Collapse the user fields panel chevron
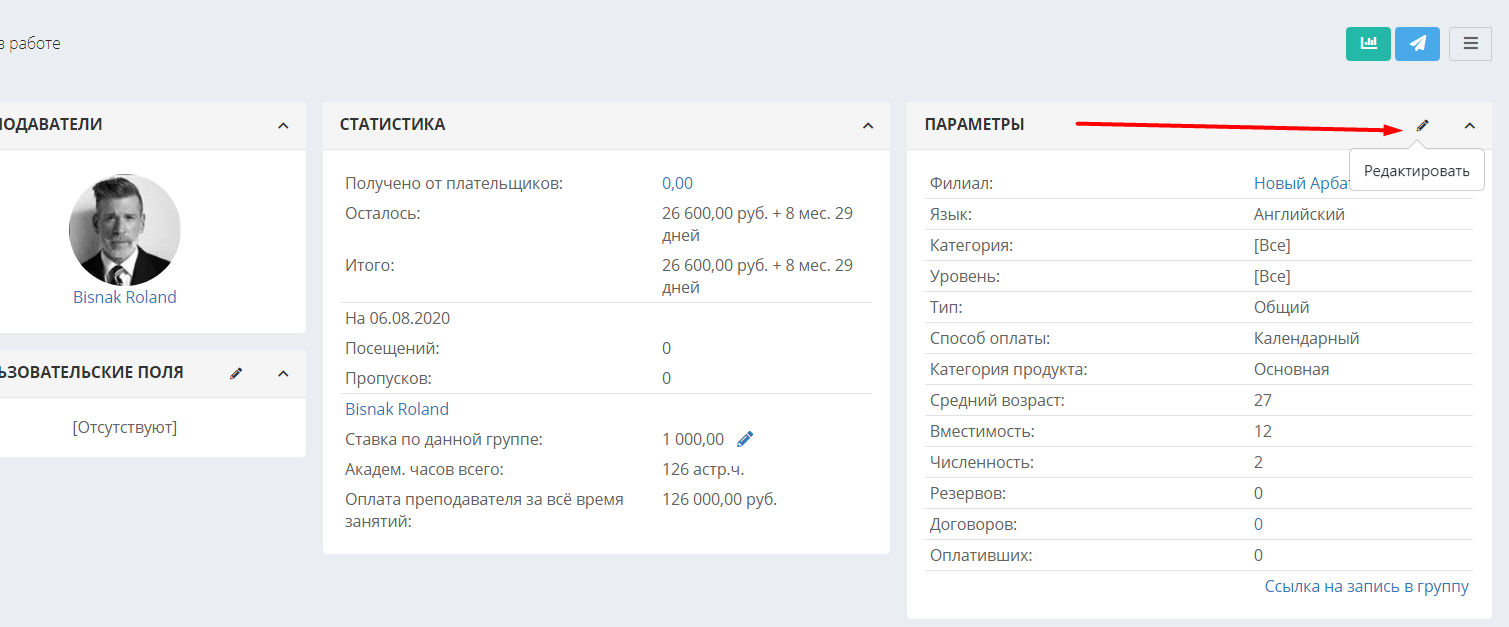Viewport: 1509px width, 627px height. pyautogui.click(x=283, y=374)
